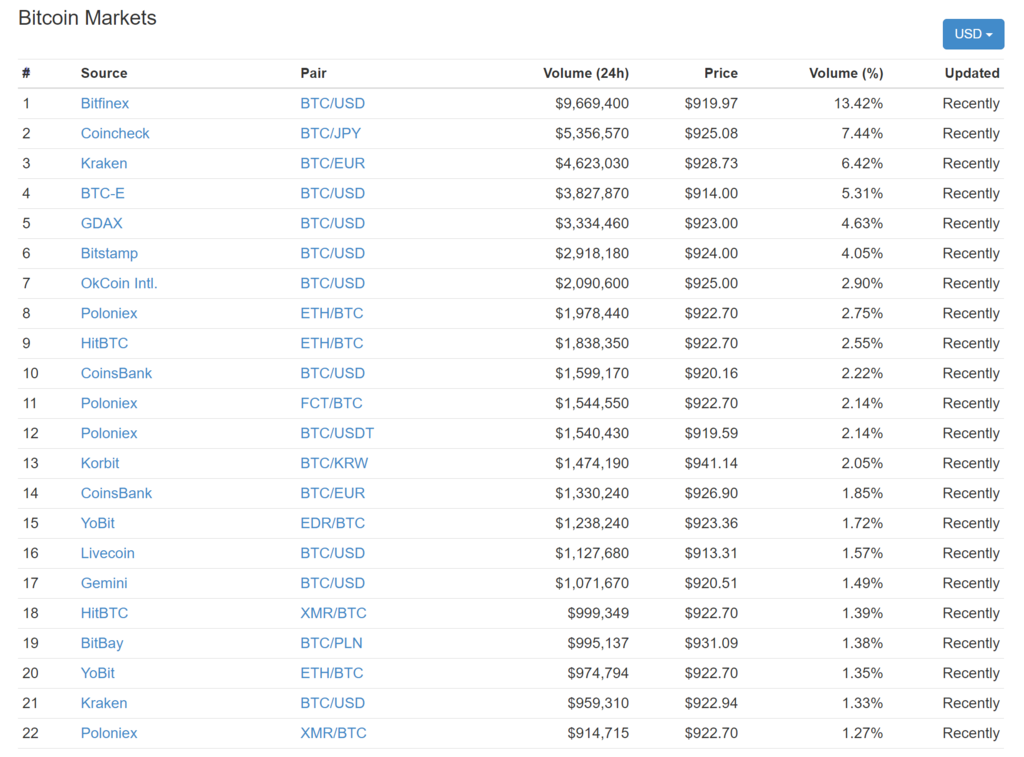Open the BTC/EUR pair for Kraken
1024x757 pixels.
(333, 163)
